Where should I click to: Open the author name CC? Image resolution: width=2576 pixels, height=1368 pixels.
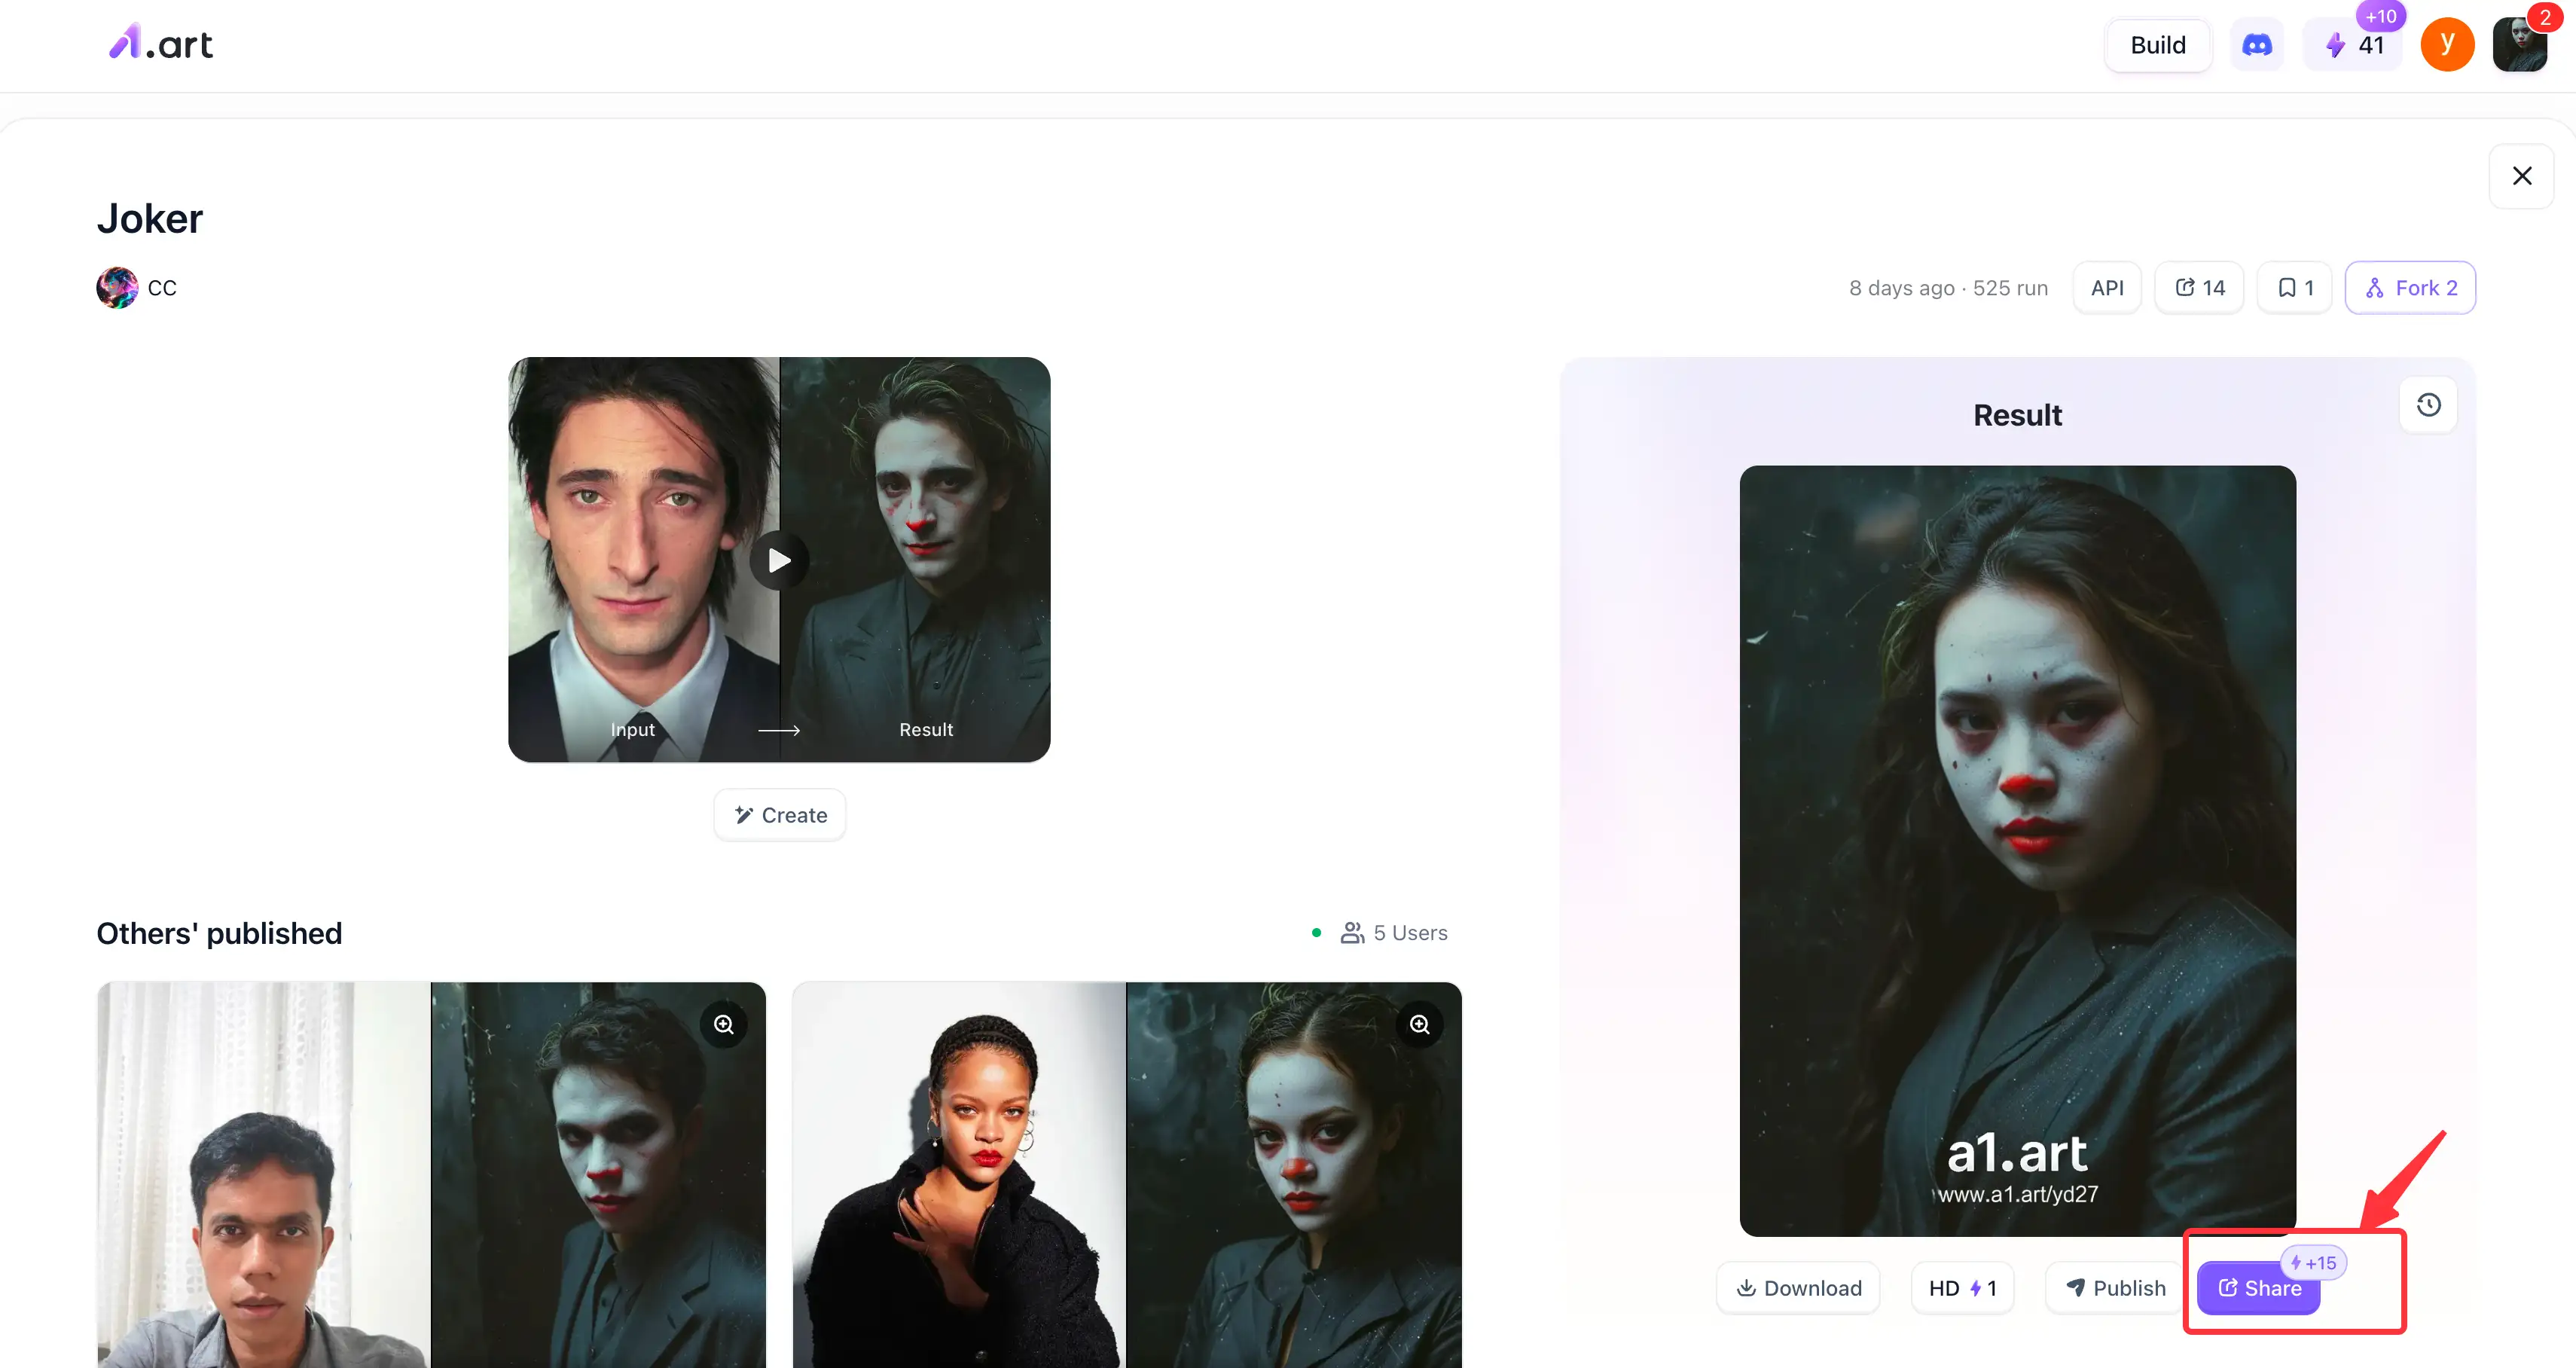pyautogui.click(x=162, y=288)
